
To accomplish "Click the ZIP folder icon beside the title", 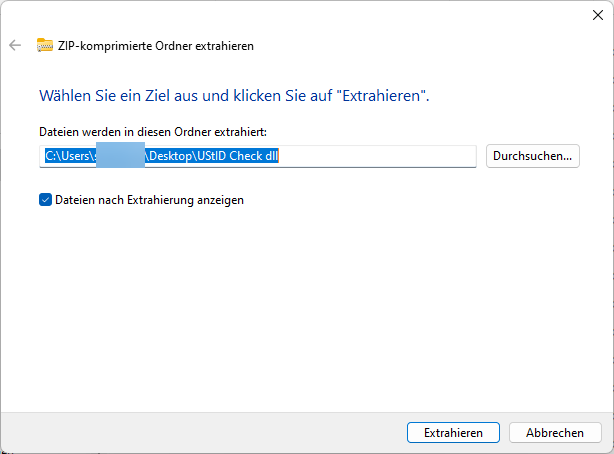I will point(44,45).
